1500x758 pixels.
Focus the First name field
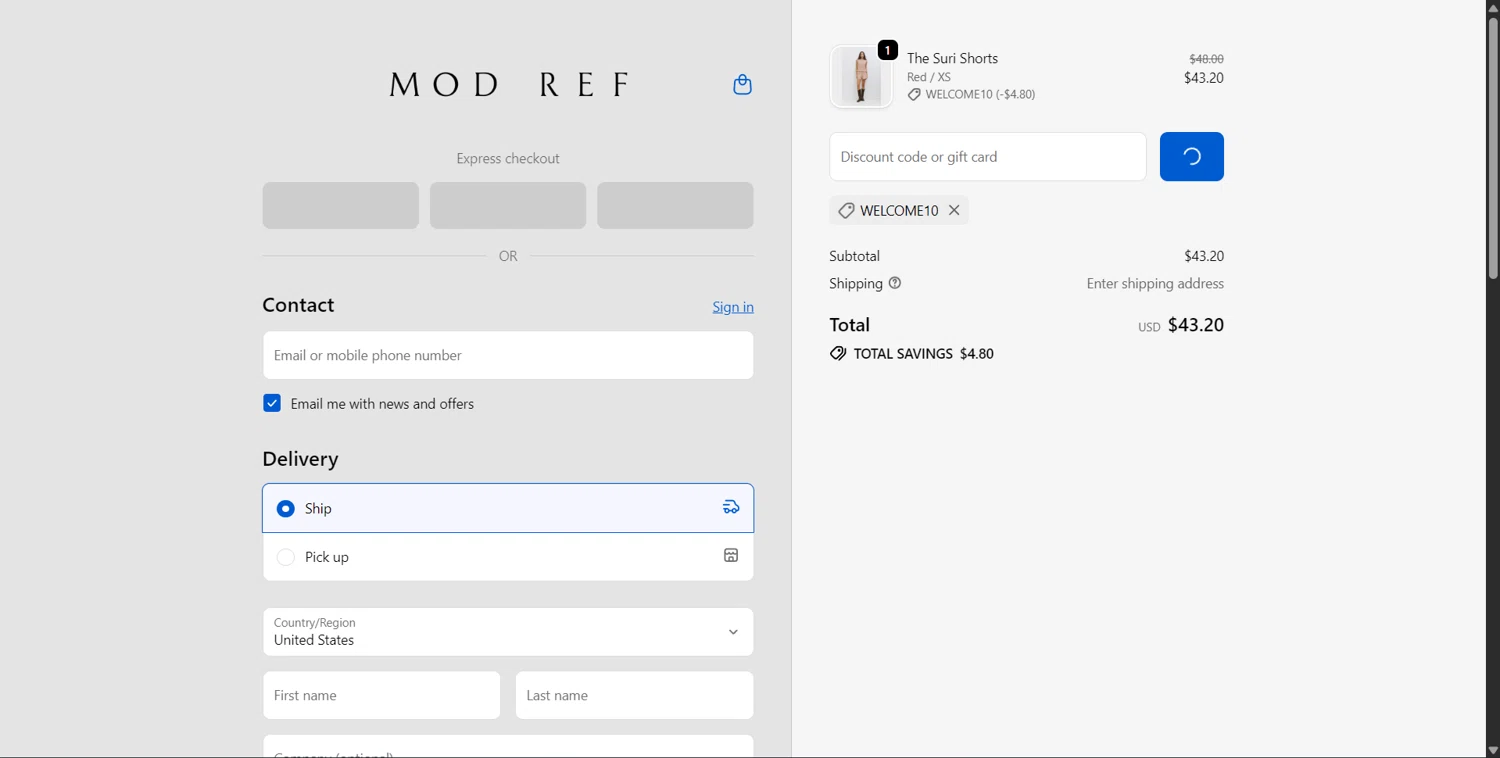click(382, 695)
